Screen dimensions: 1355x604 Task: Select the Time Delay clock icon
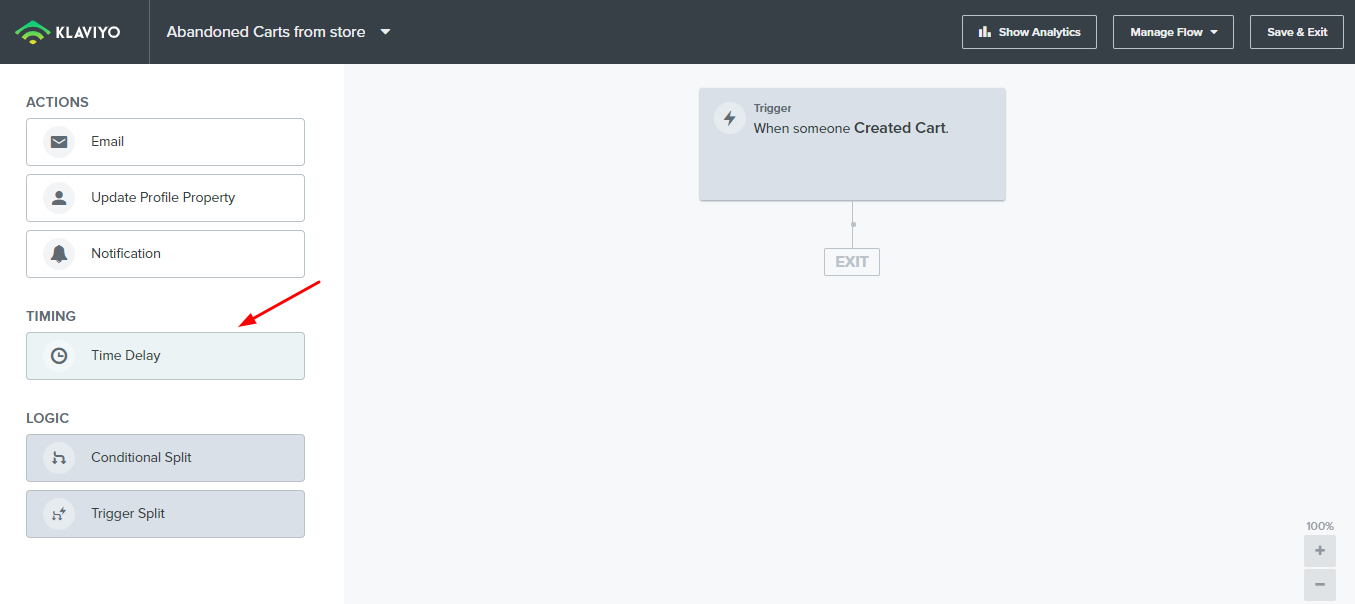[59, 356]
